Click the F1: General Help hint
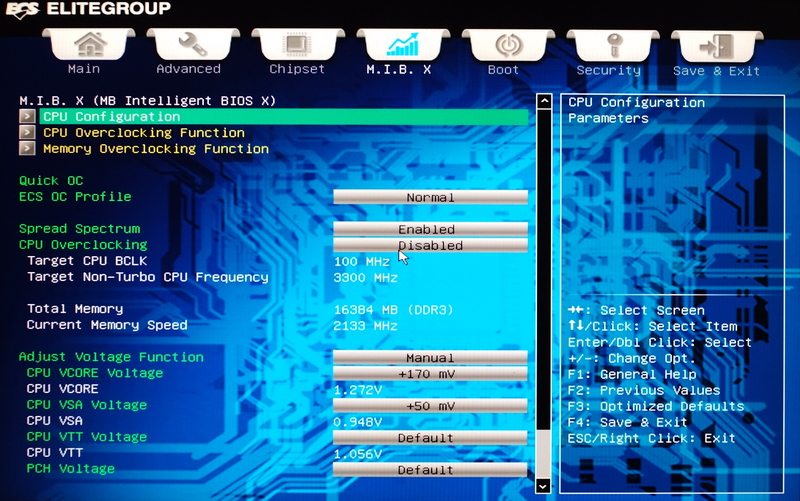Screen dimensions: 800x501 632,374
